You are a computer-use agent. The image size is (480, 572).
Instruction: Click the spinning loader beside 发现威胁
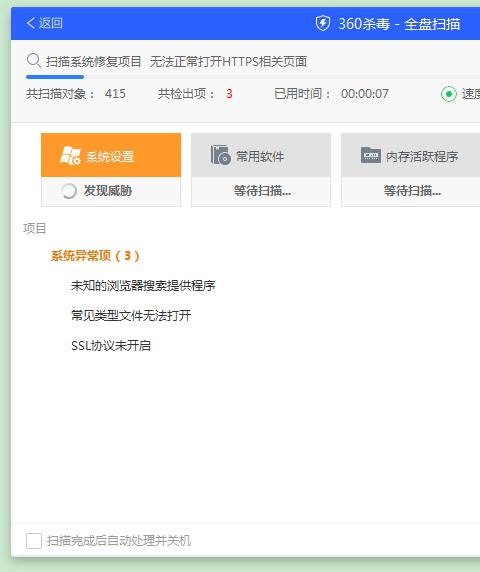tap(69, 191)
